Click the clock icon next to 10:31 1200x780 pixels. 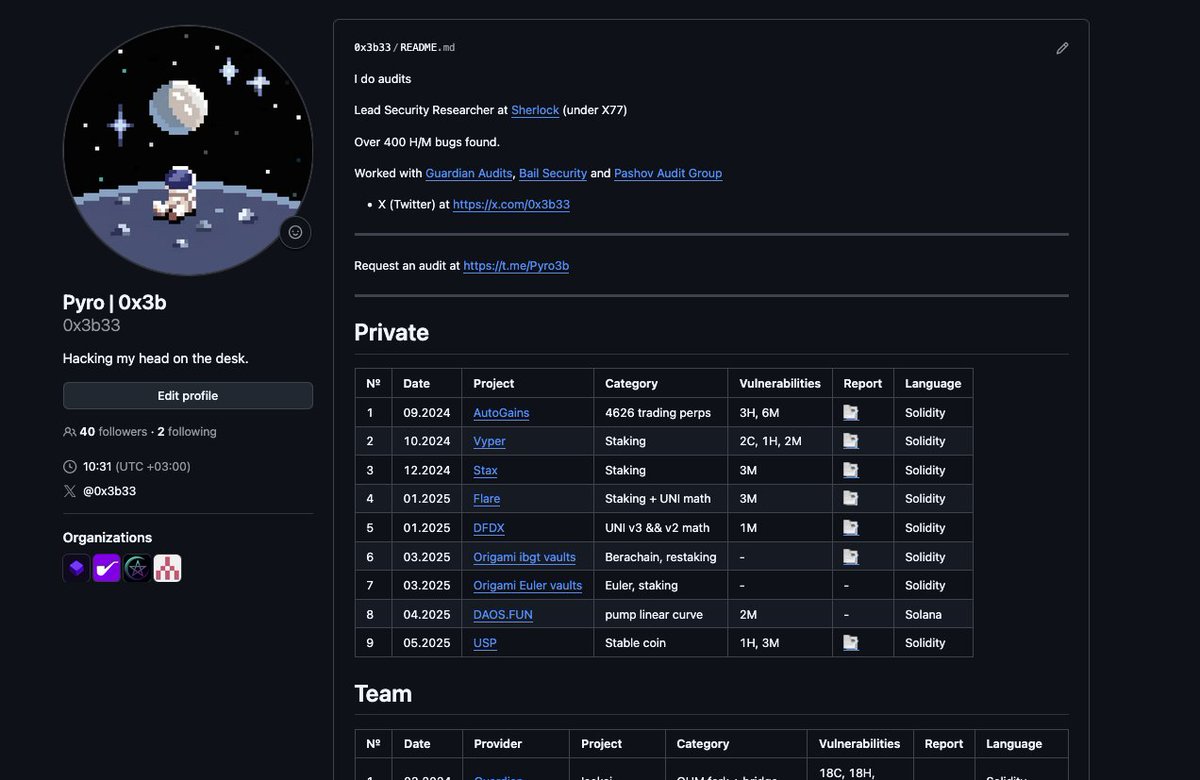tap(70, 467)
